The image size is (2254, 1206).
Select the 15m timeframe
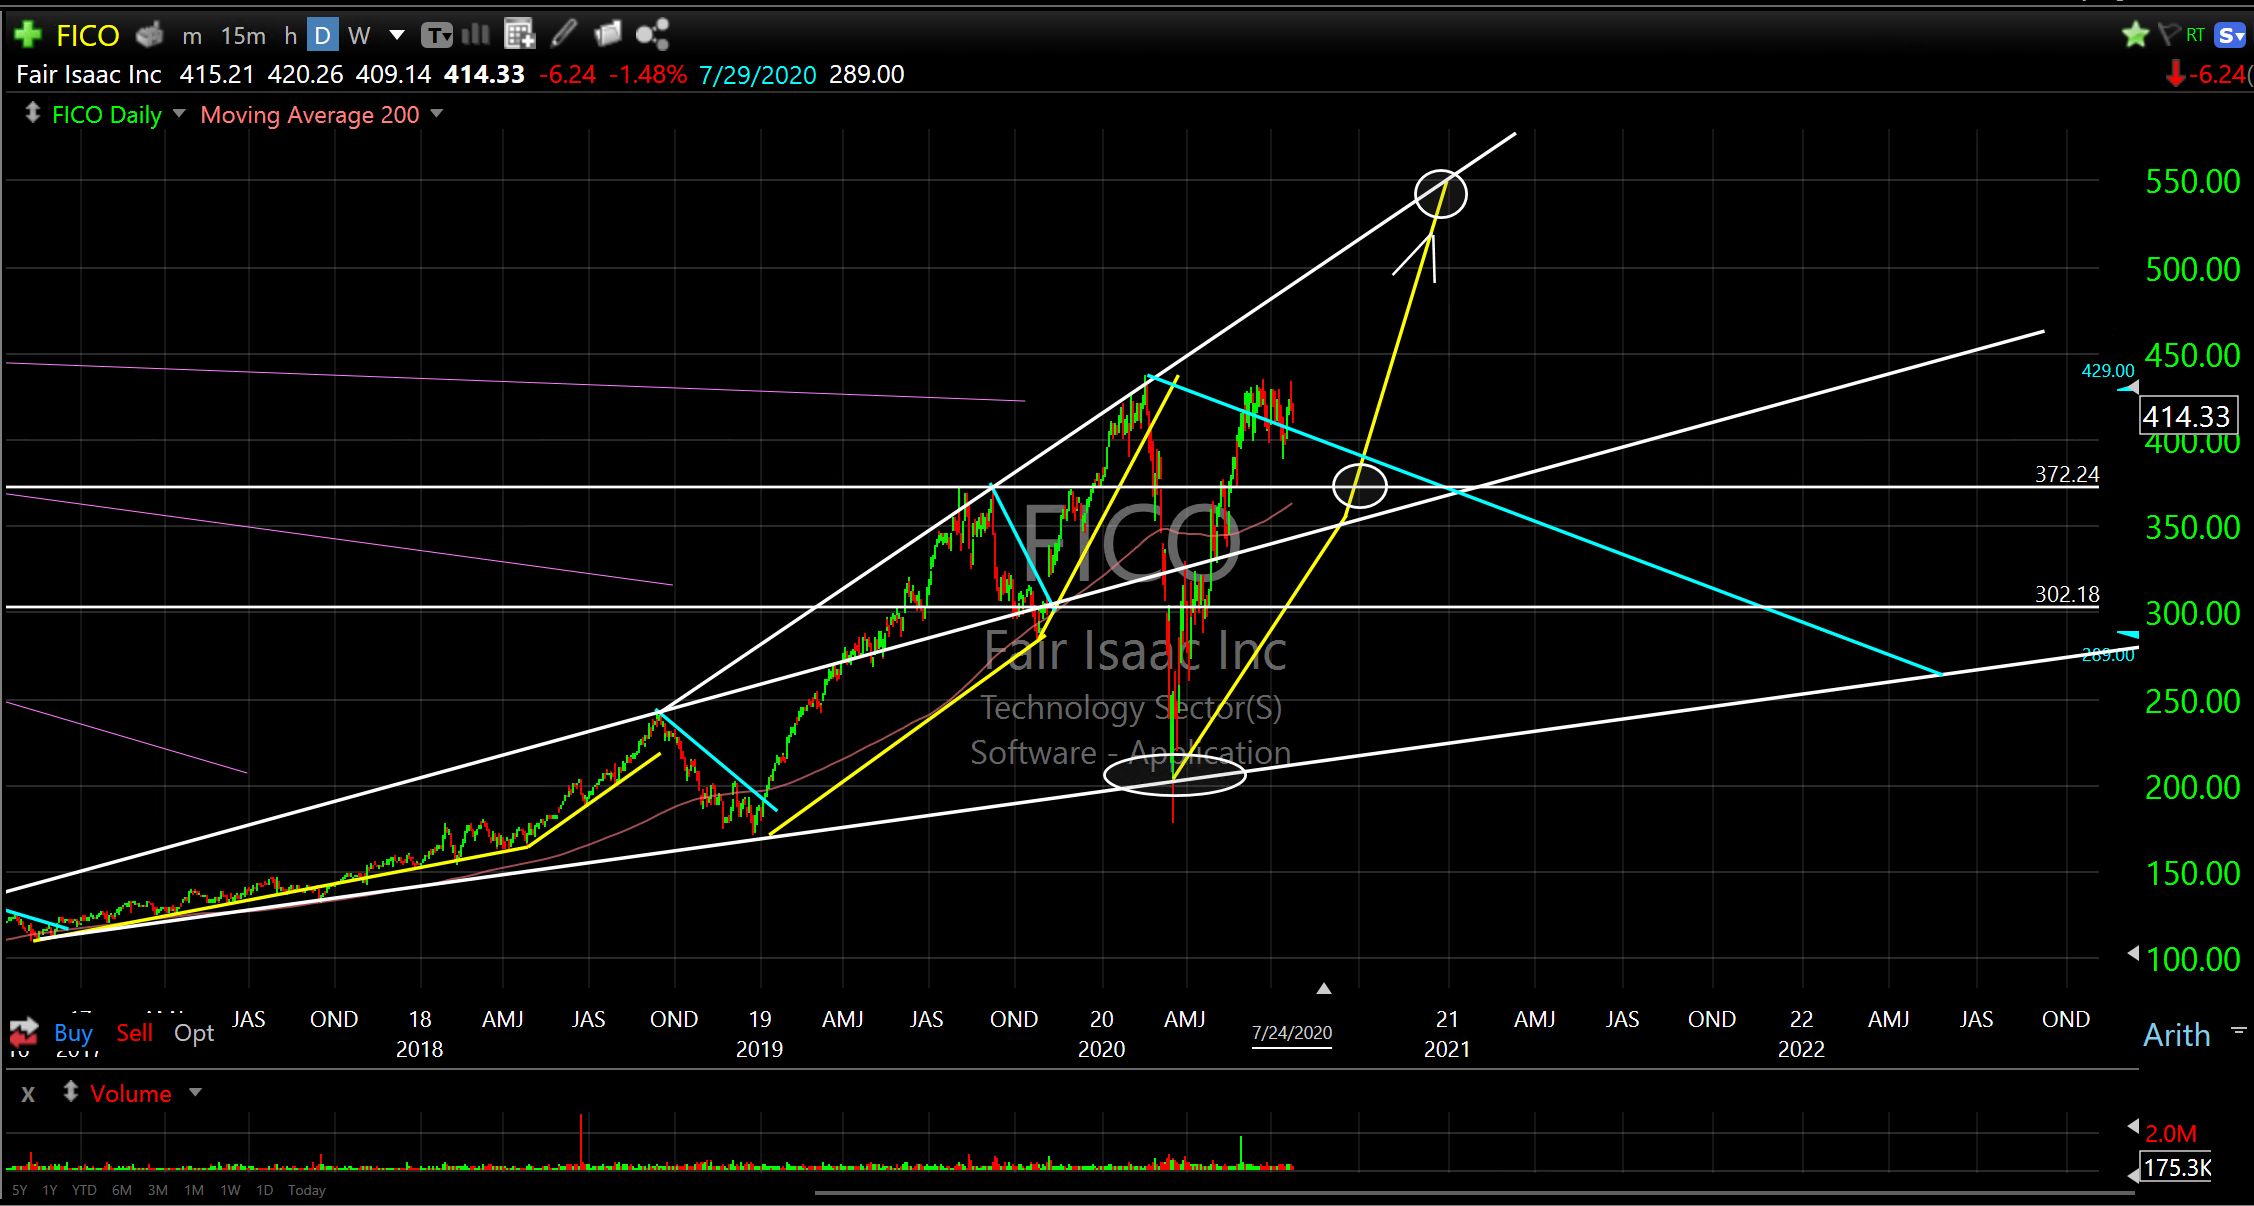click(243, 36)
